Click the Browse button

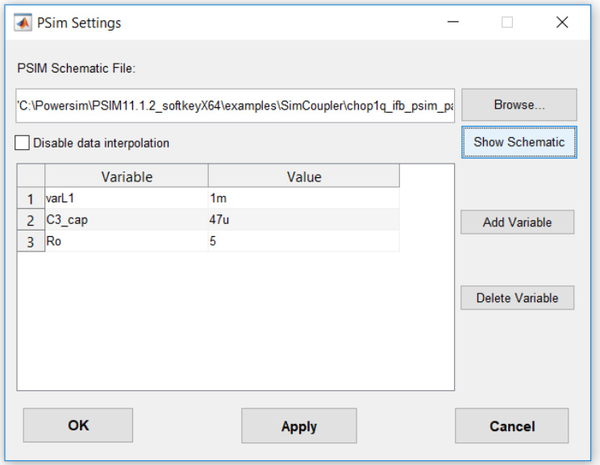pyautogui.click(x=518, y=104)
